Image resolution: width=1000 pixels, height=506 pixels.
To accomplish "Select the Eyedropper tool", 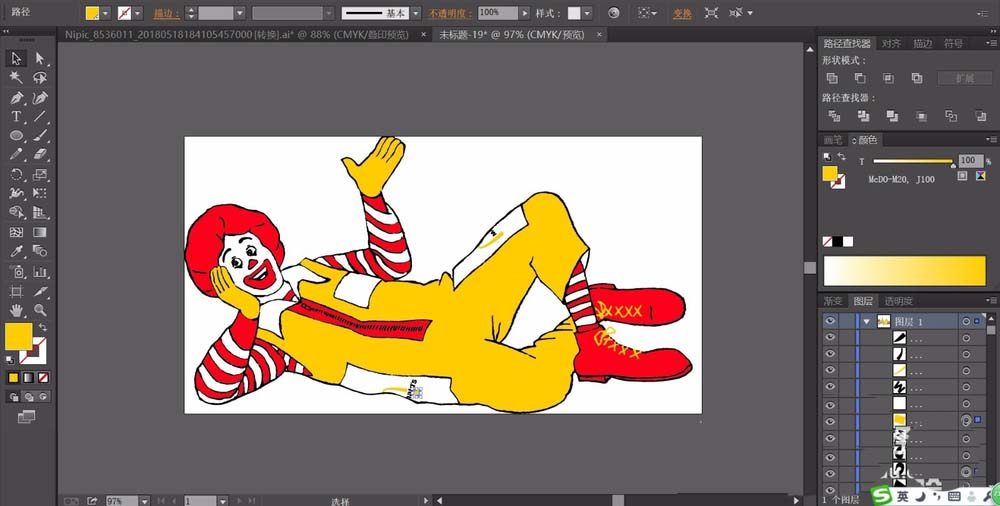I will 16,252.
